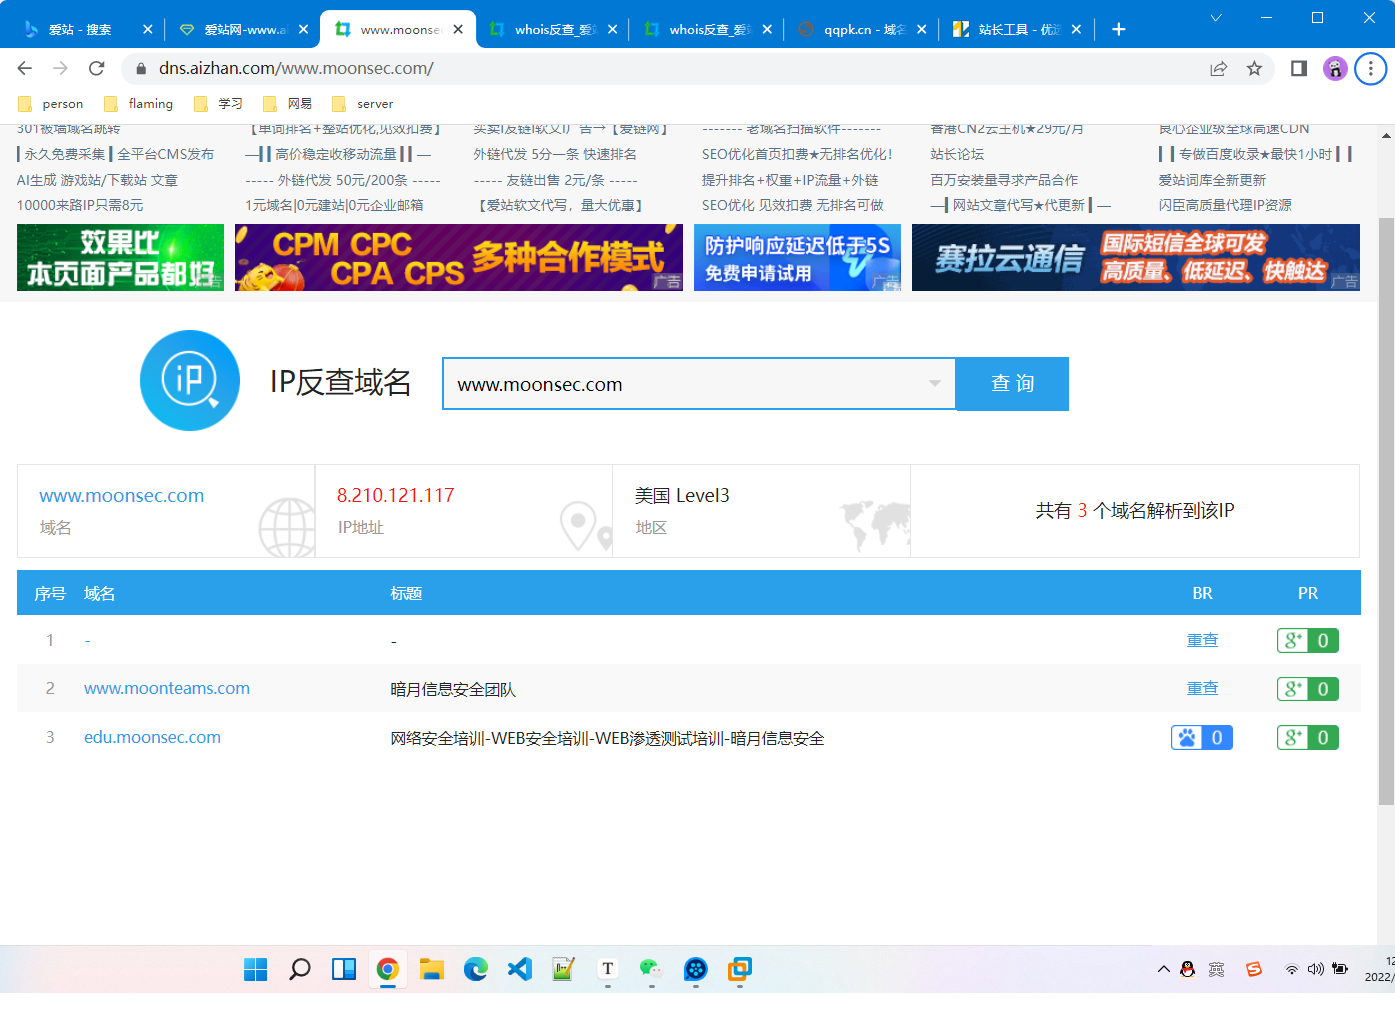
Task: Open a new browser tab
Action: coord(1119,29)
